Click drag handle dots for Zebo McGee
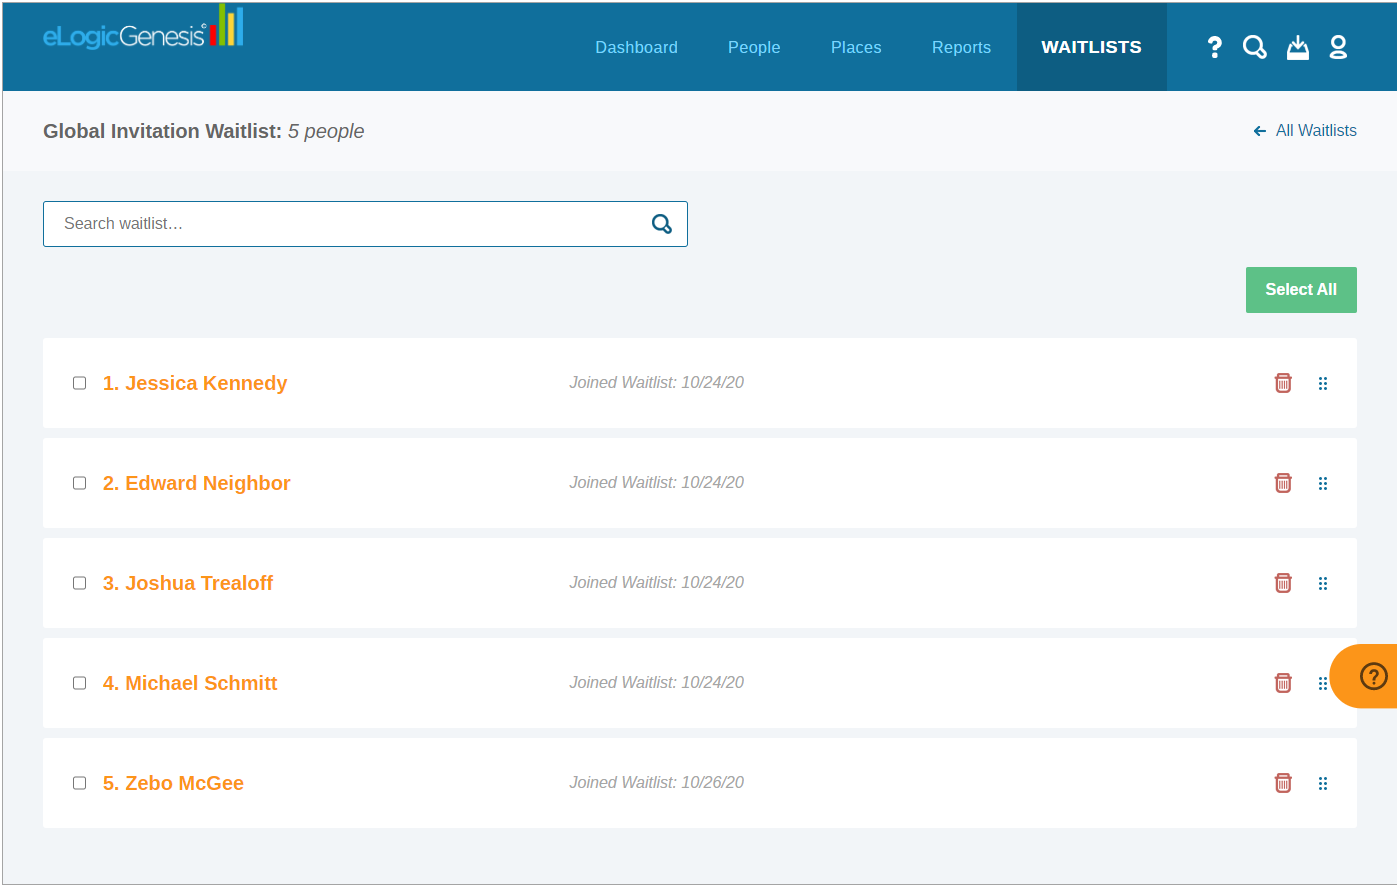The width and height of the screenshot is (1397, 886). pos(1323,783)
